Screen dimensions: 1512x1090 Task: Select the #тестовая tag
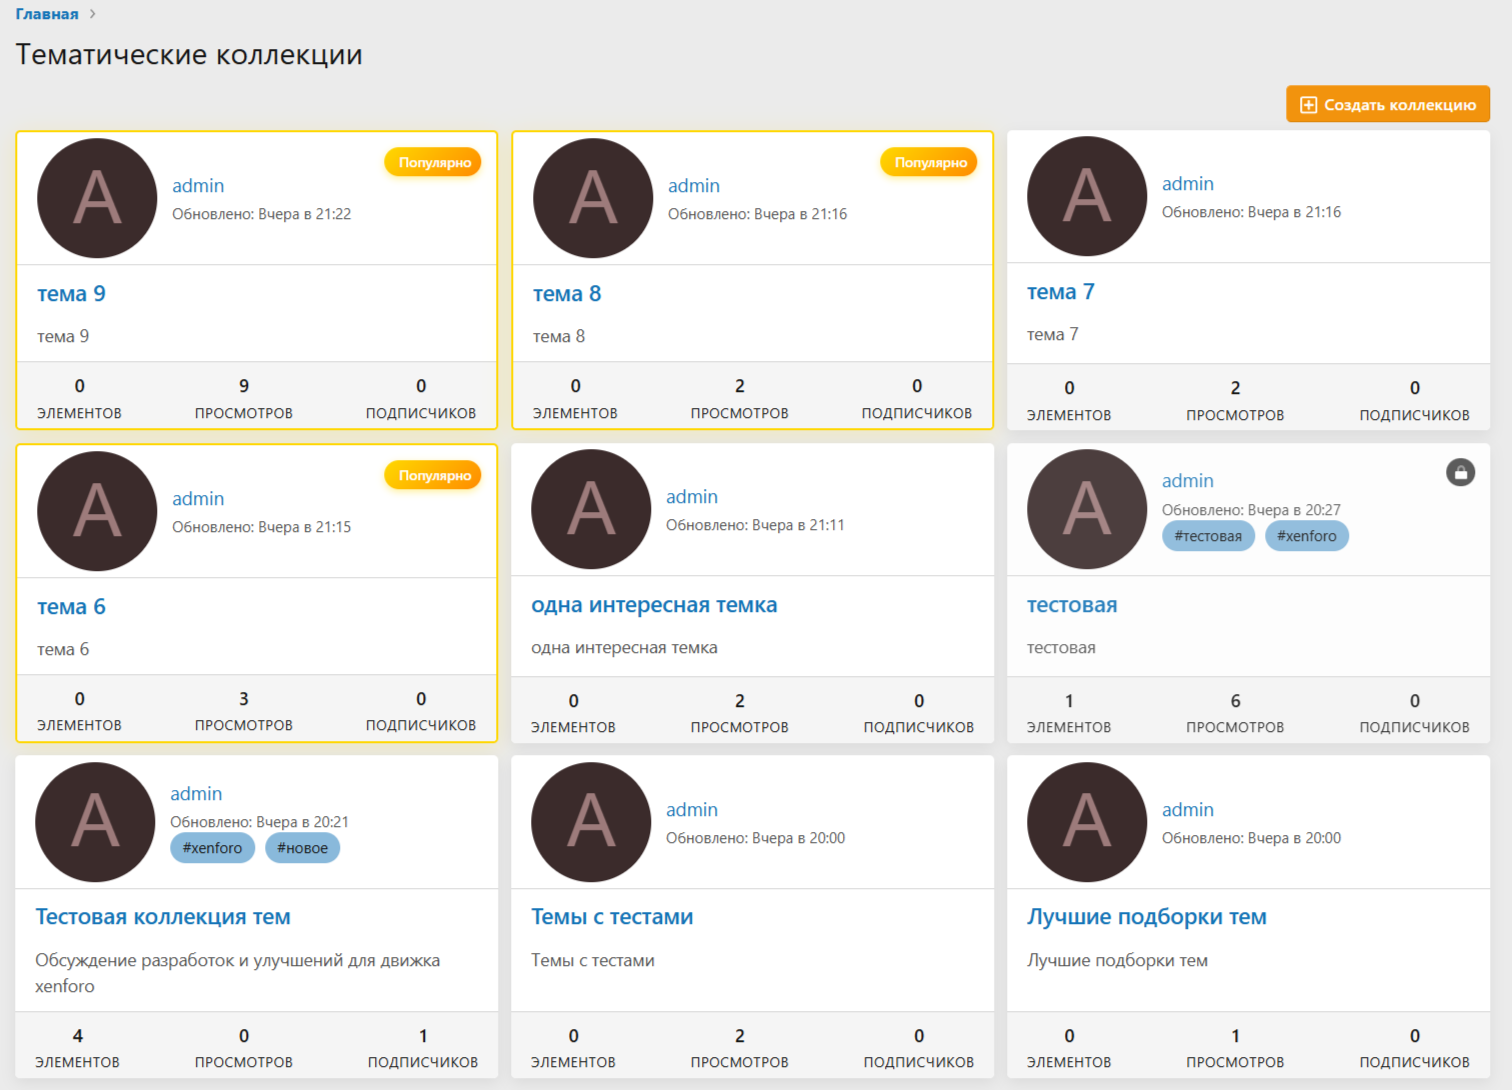1207,536
